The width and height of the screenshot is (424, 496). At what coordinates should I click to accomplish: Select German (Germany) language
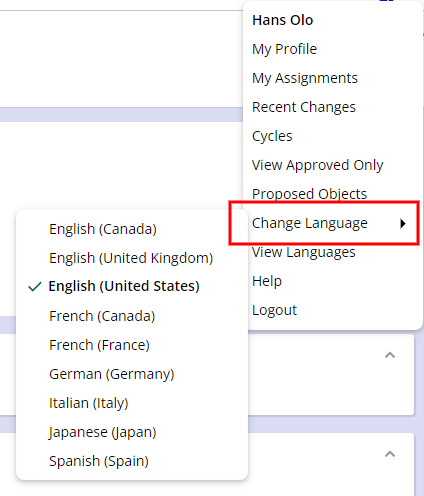pyautogui.click(x=112, y=374)
